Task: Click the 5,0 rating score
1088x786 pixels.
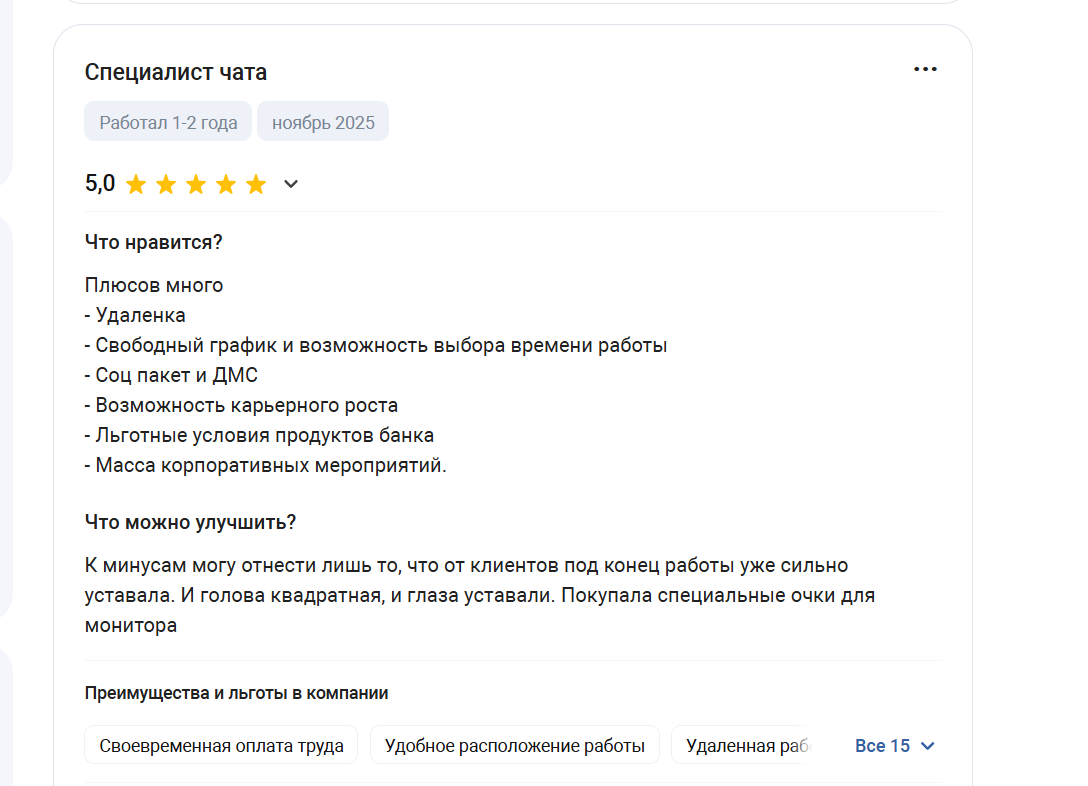Action: 100,184
